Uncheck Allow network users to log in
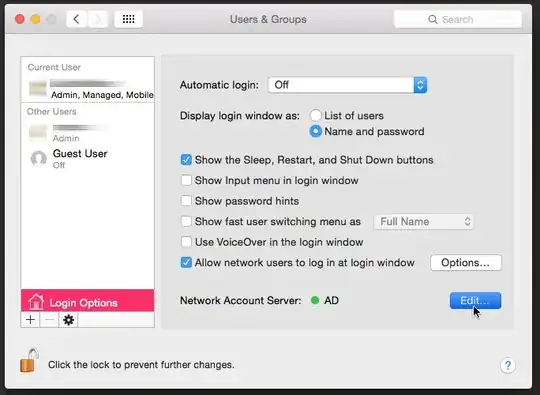 pos(186,263)
